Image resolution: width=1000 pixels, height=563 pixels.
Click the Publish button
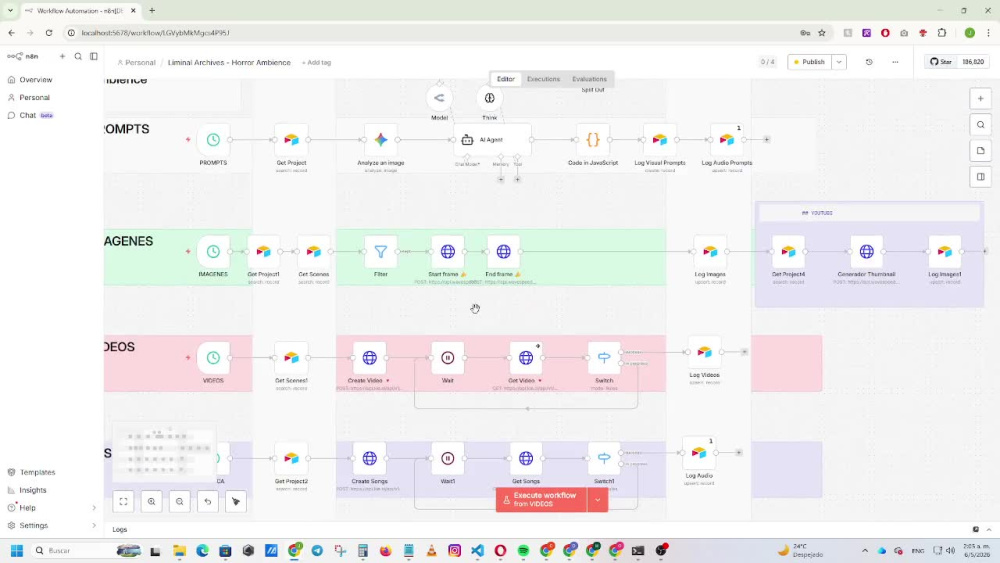click(809, 62)
